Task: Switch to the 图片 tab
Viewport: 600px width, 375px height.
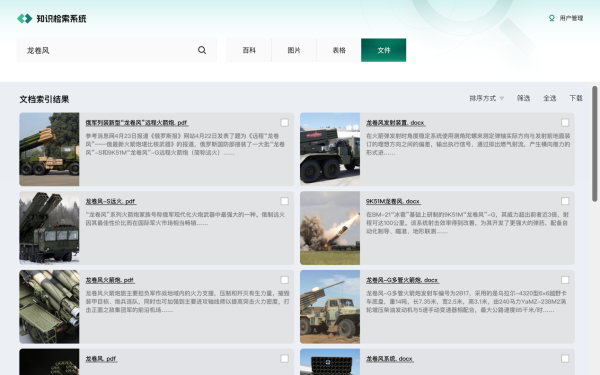Action: [294, 50]
